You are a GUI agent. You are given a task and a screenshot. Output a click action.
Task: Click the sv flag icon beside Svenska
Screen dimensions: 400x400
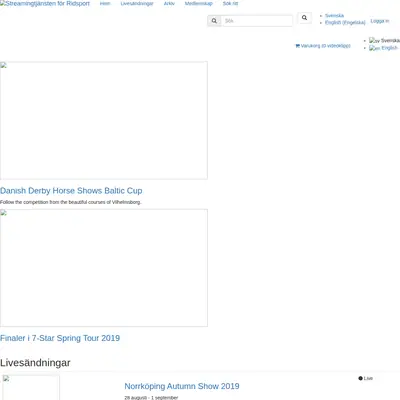point(374,41)
